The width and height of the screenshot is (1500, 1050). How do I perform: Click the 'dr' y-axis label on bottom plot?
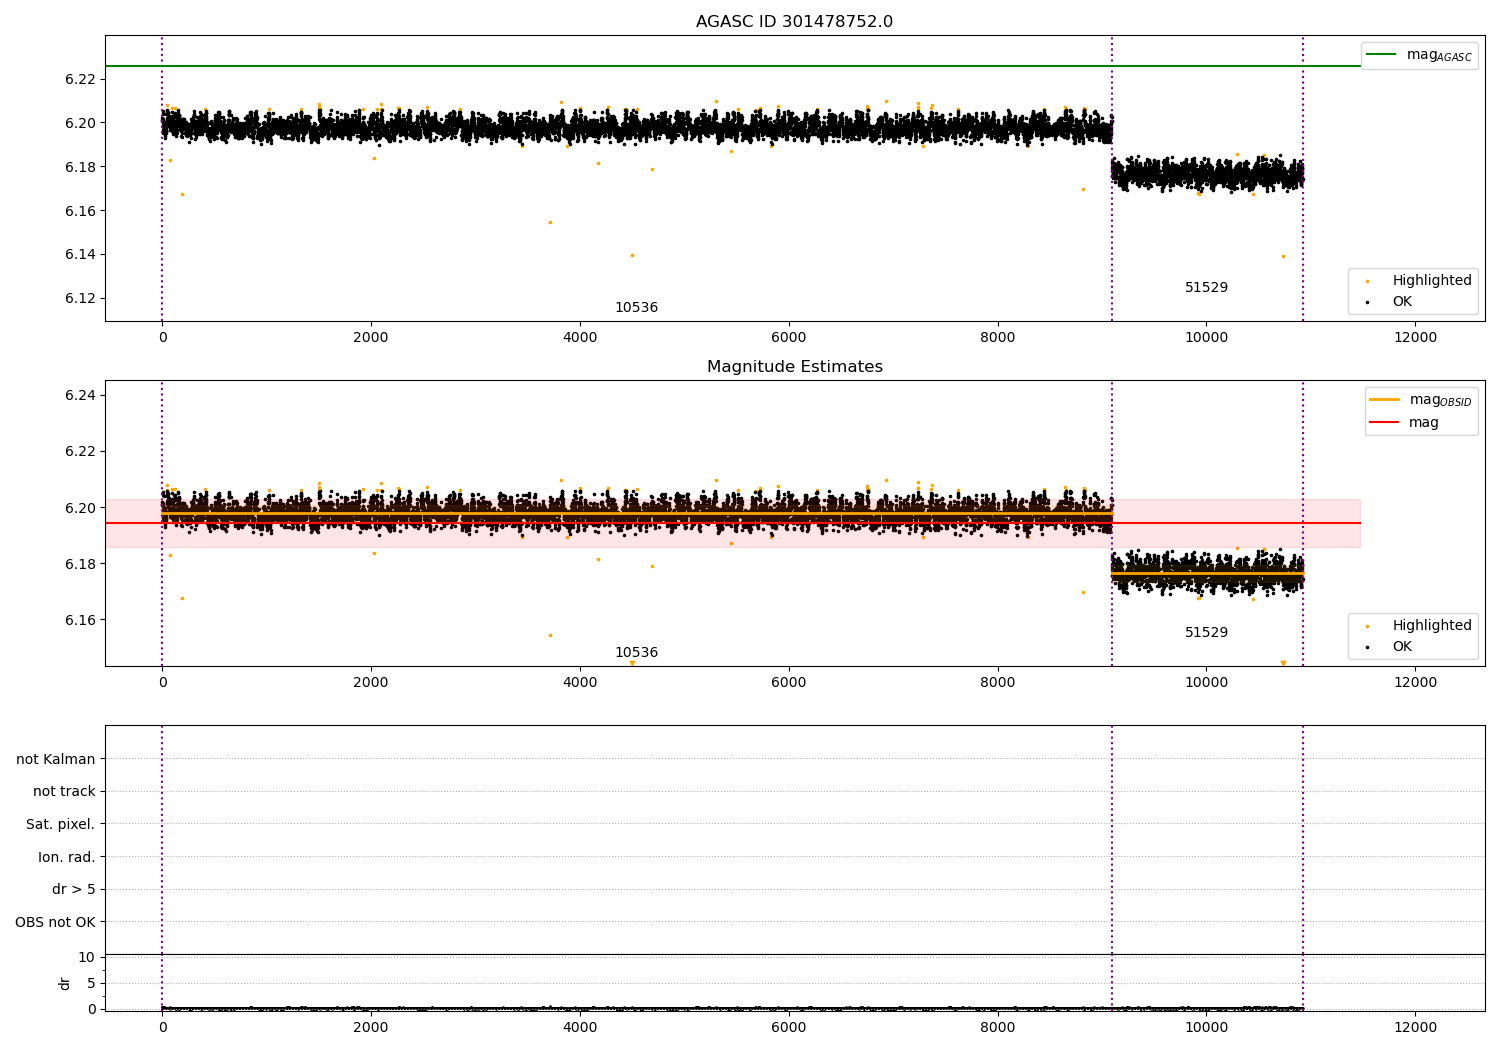pos(65,983)
